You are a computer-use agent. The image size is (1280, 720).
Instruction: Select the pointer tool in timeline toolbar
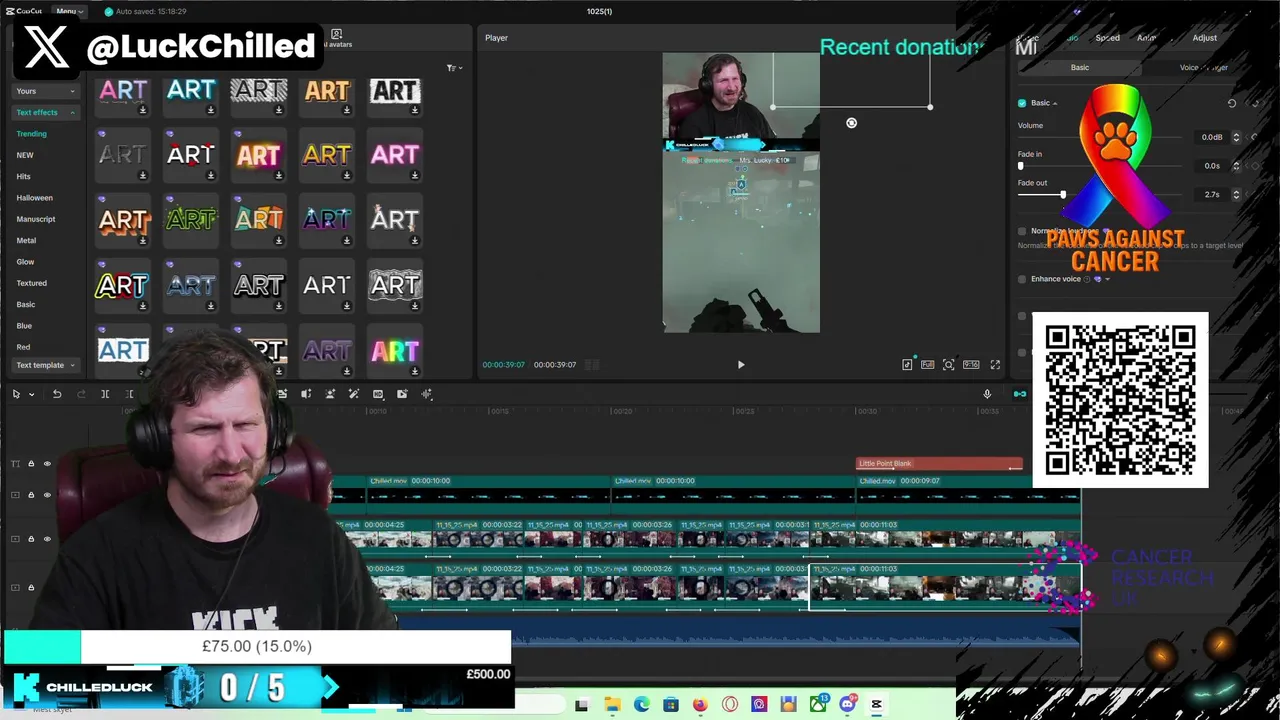(x=16, y=394)
